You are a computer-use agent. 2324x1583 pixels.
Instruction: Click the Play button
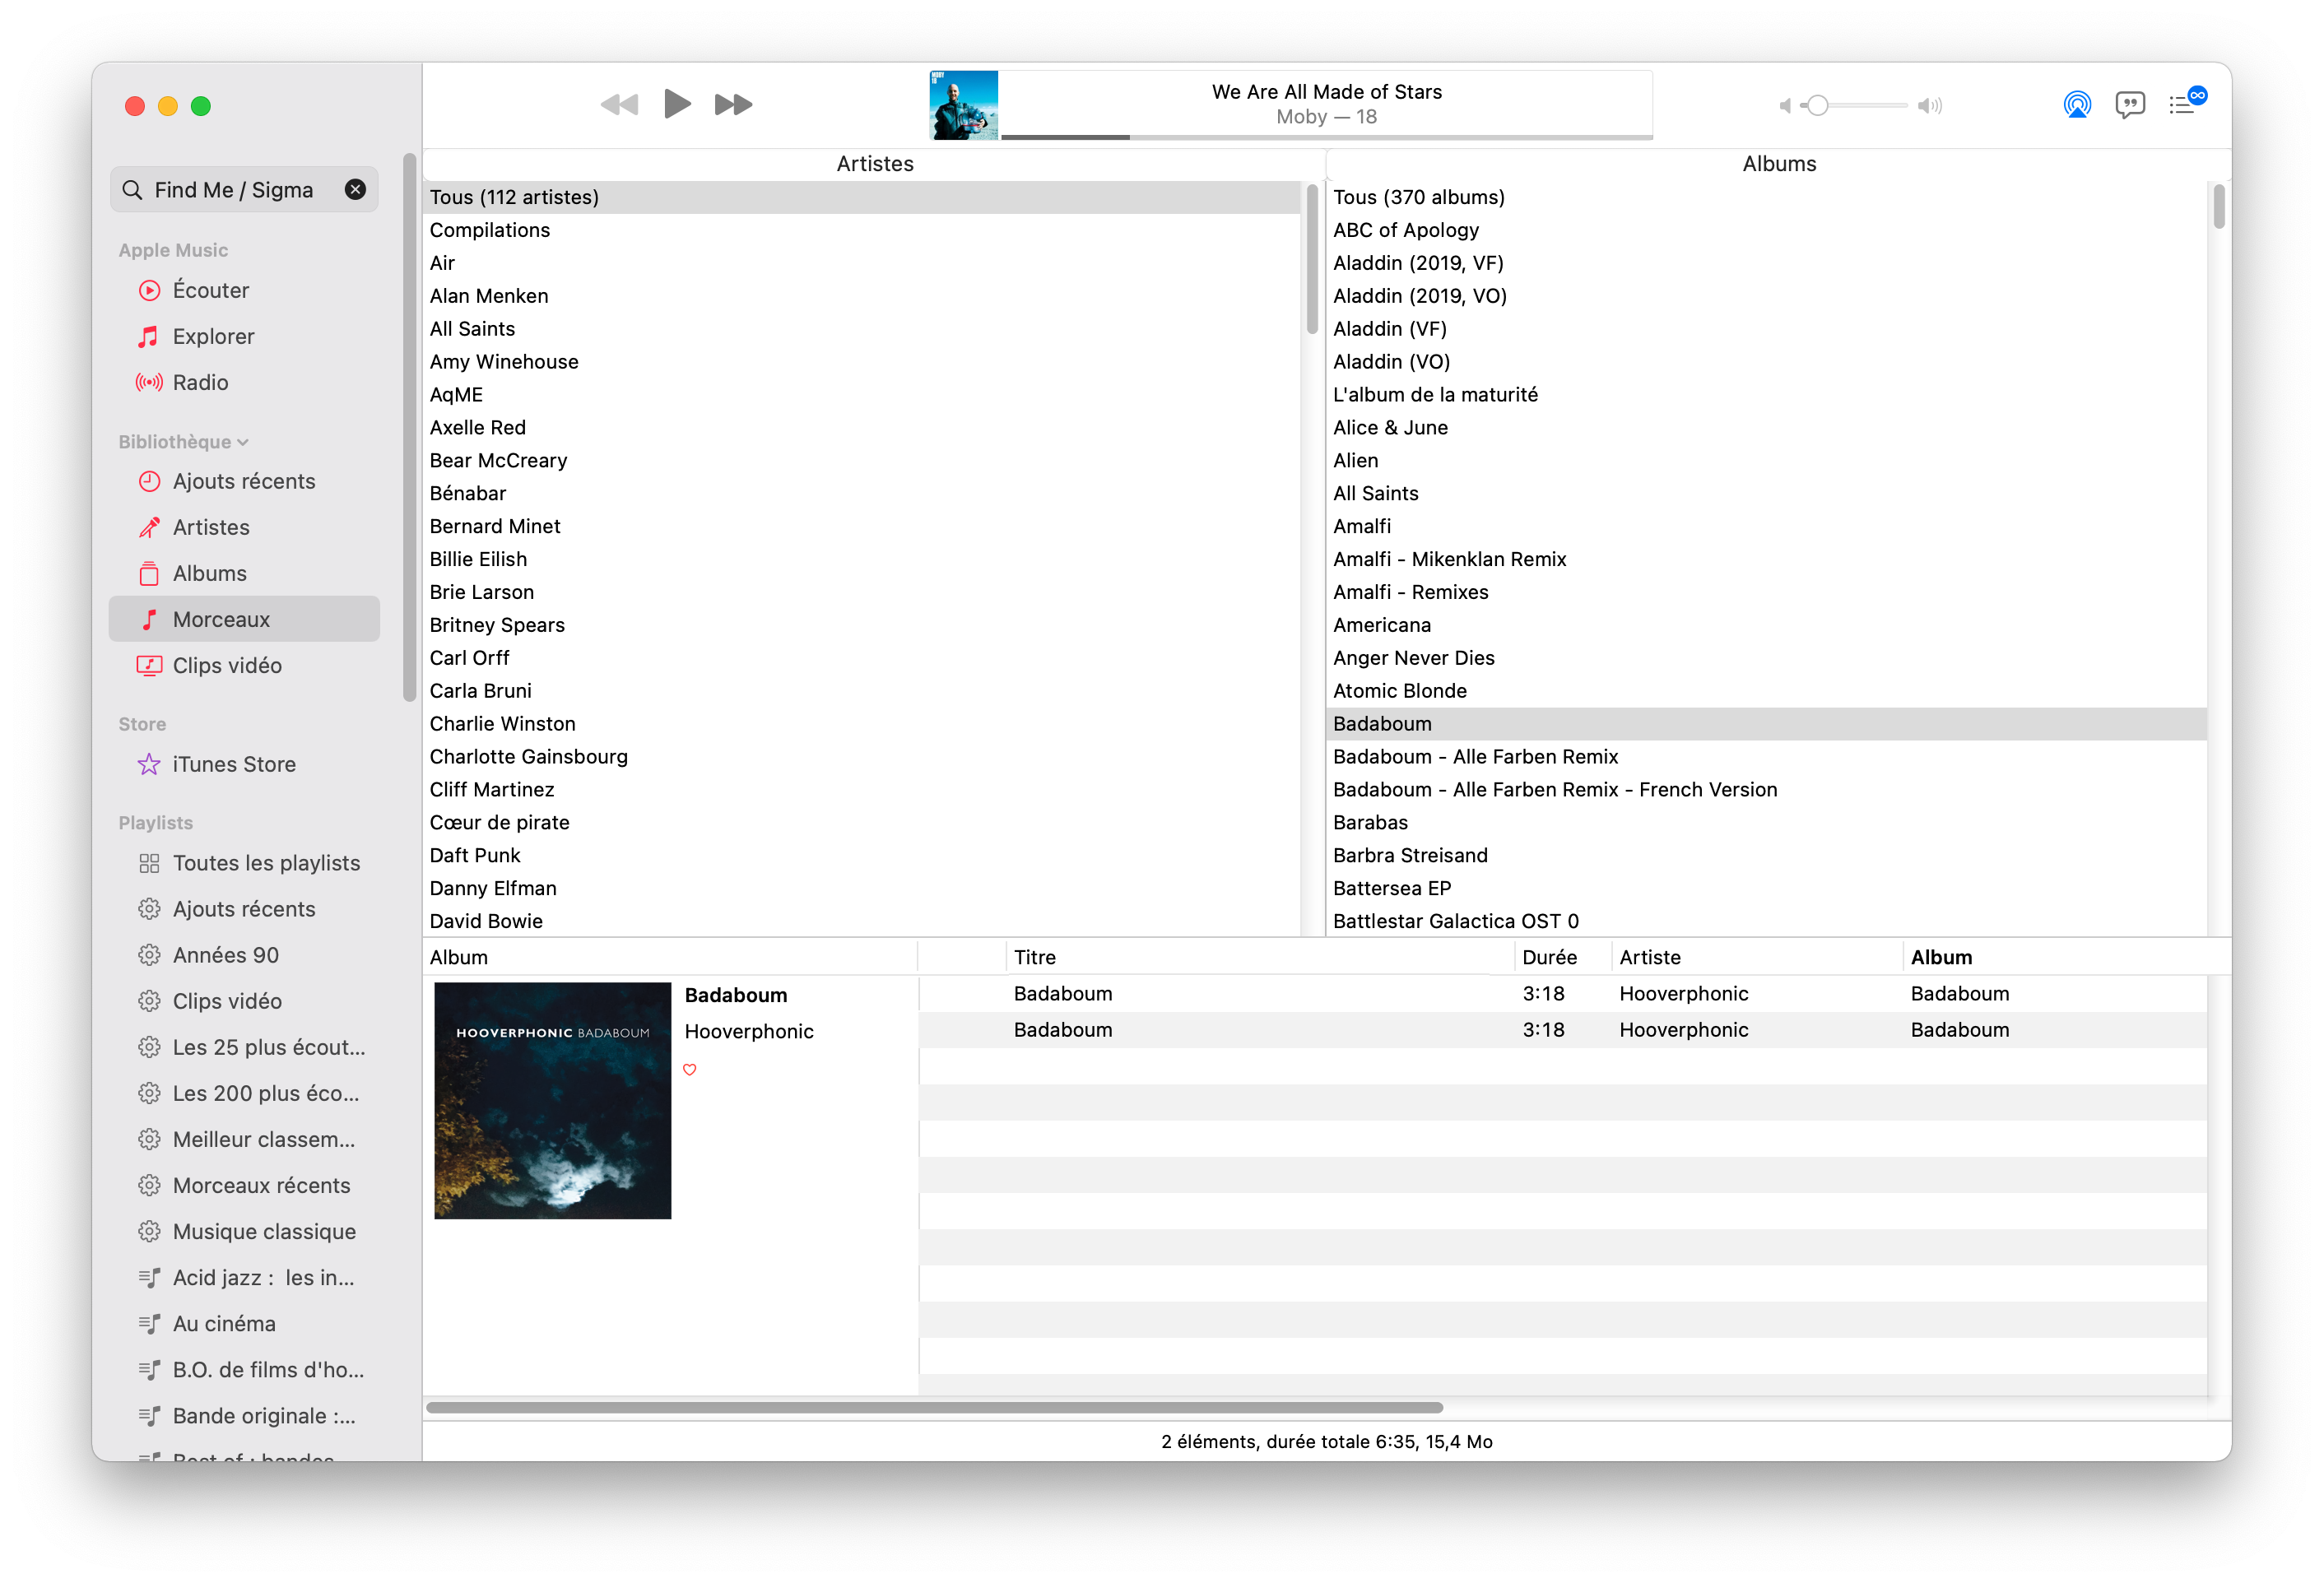(x=677, y=104)
